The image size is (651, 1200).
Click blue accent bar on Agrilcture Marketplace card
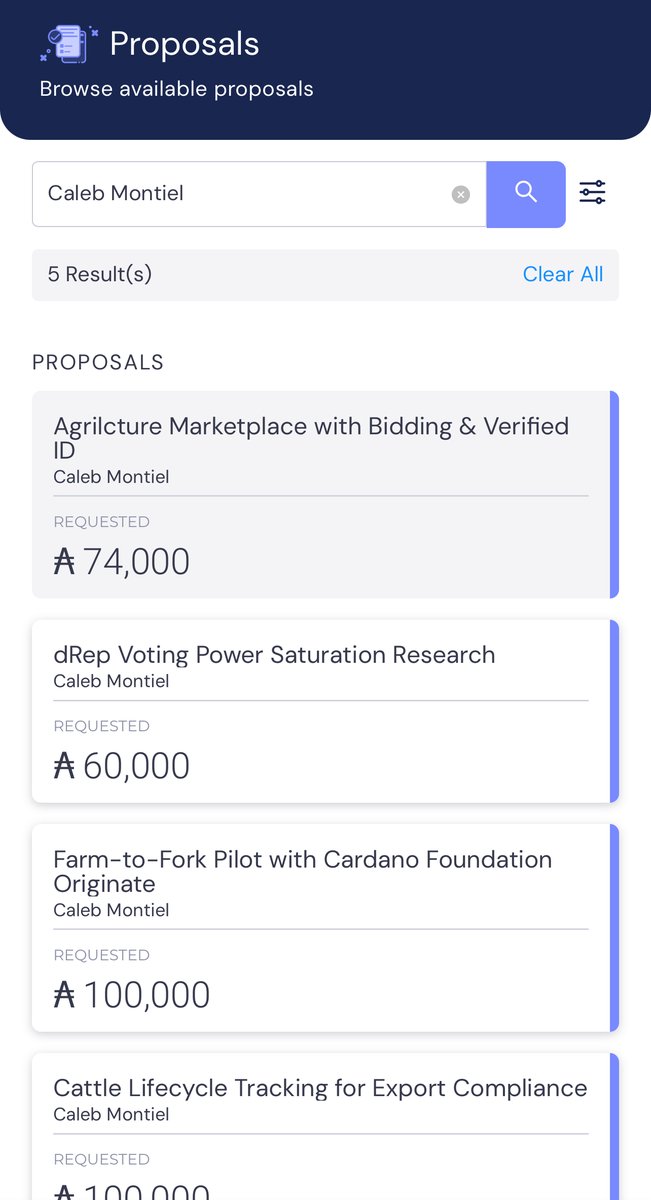(x=614, y=494)
